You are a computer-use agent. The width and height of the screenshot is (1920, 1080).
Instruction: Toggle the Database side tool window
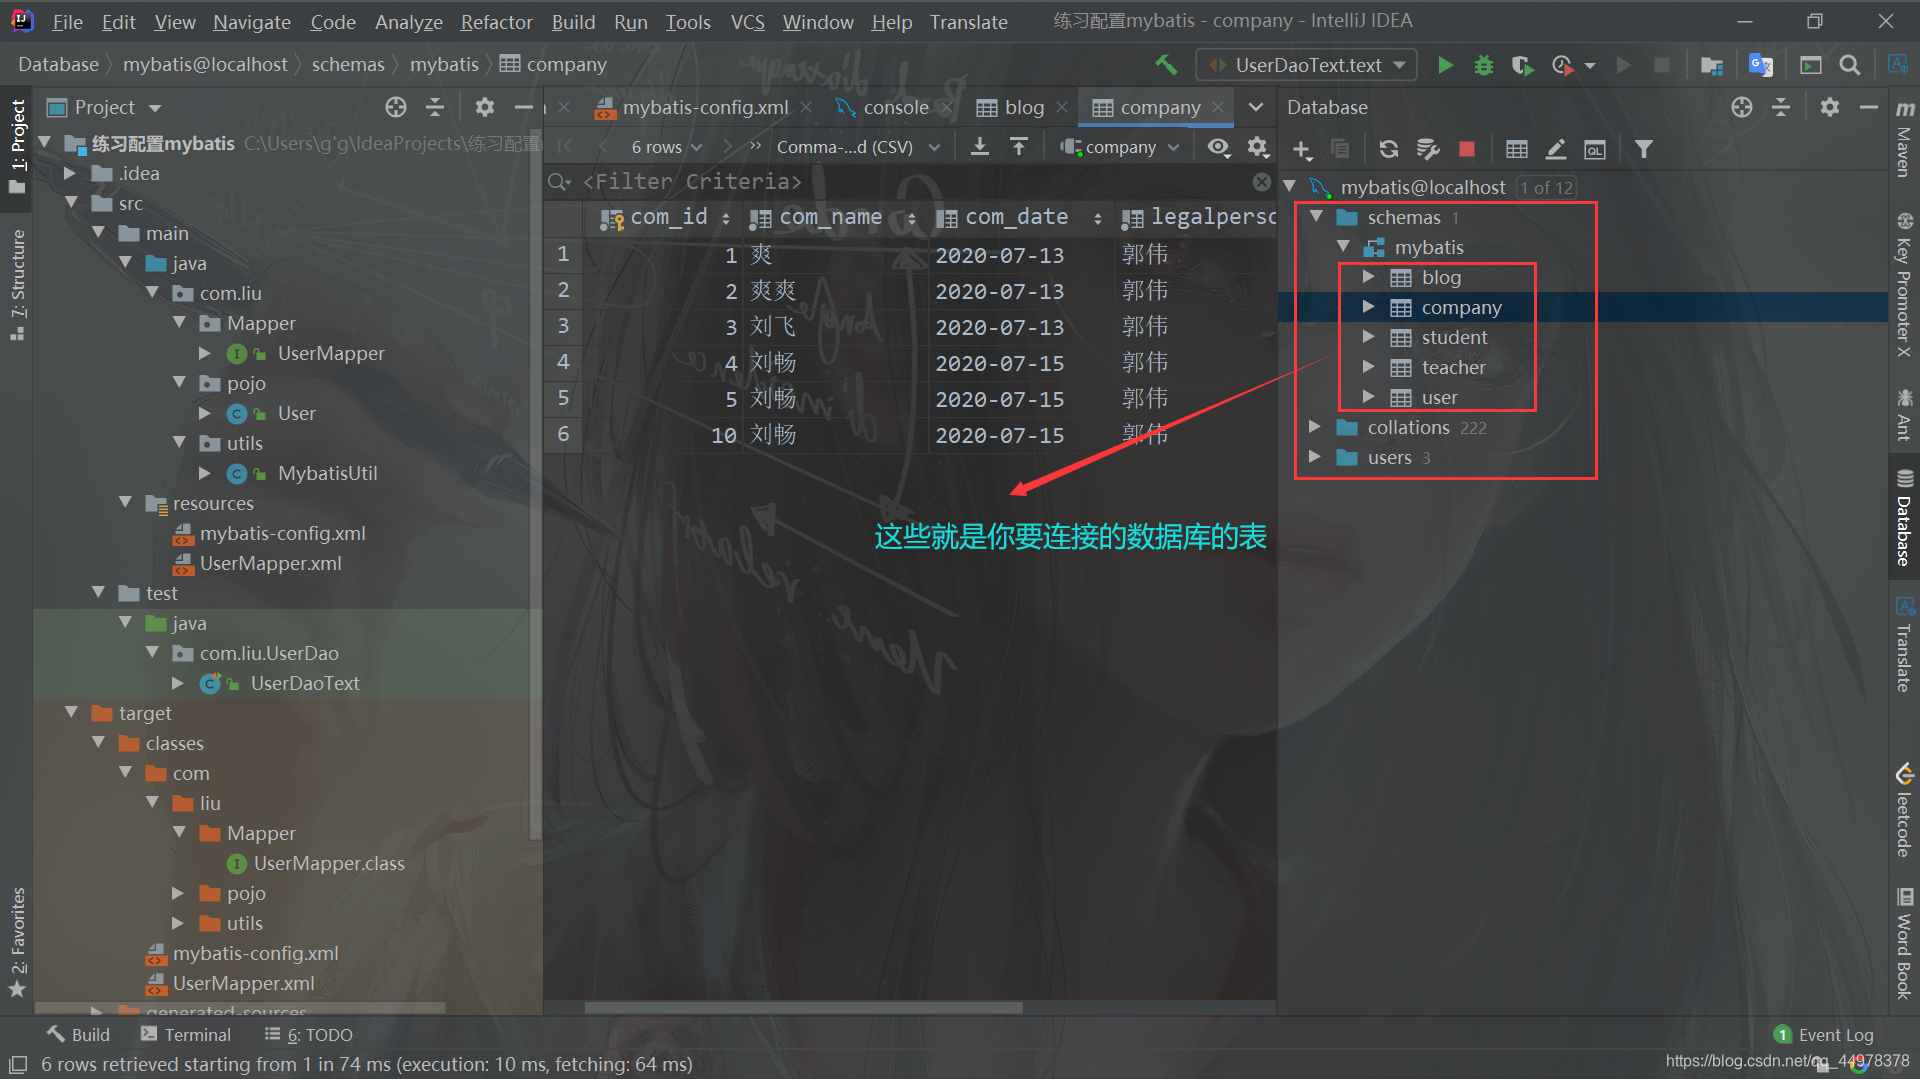point(1904,519)
